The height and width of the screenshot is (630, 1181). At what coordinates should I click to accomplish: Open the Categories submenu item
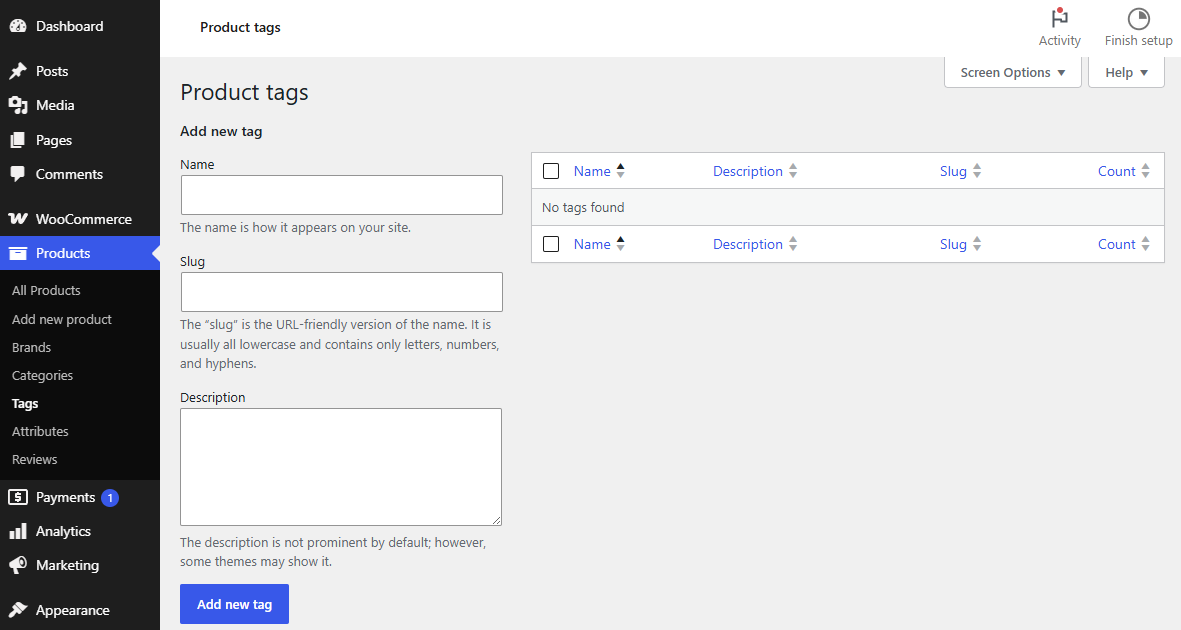42,375
